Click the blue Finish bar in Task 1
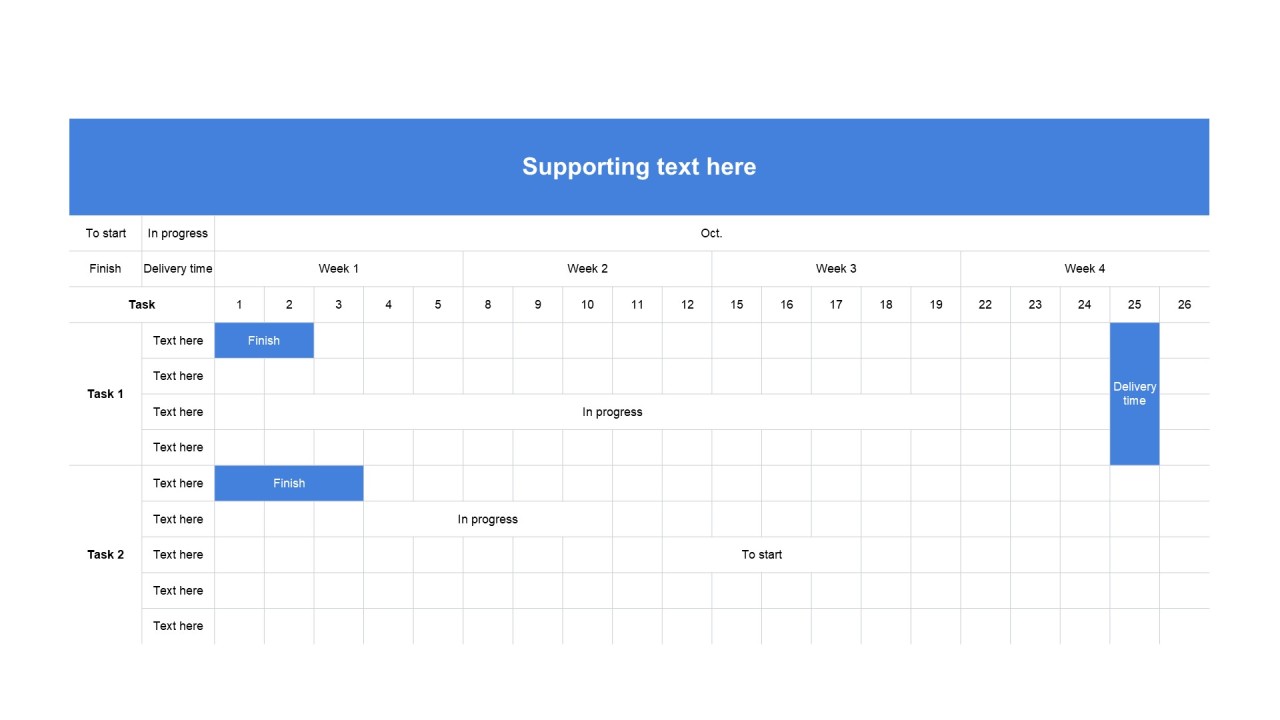Screen dimensions: 1280x720 (x=264, y=340)
